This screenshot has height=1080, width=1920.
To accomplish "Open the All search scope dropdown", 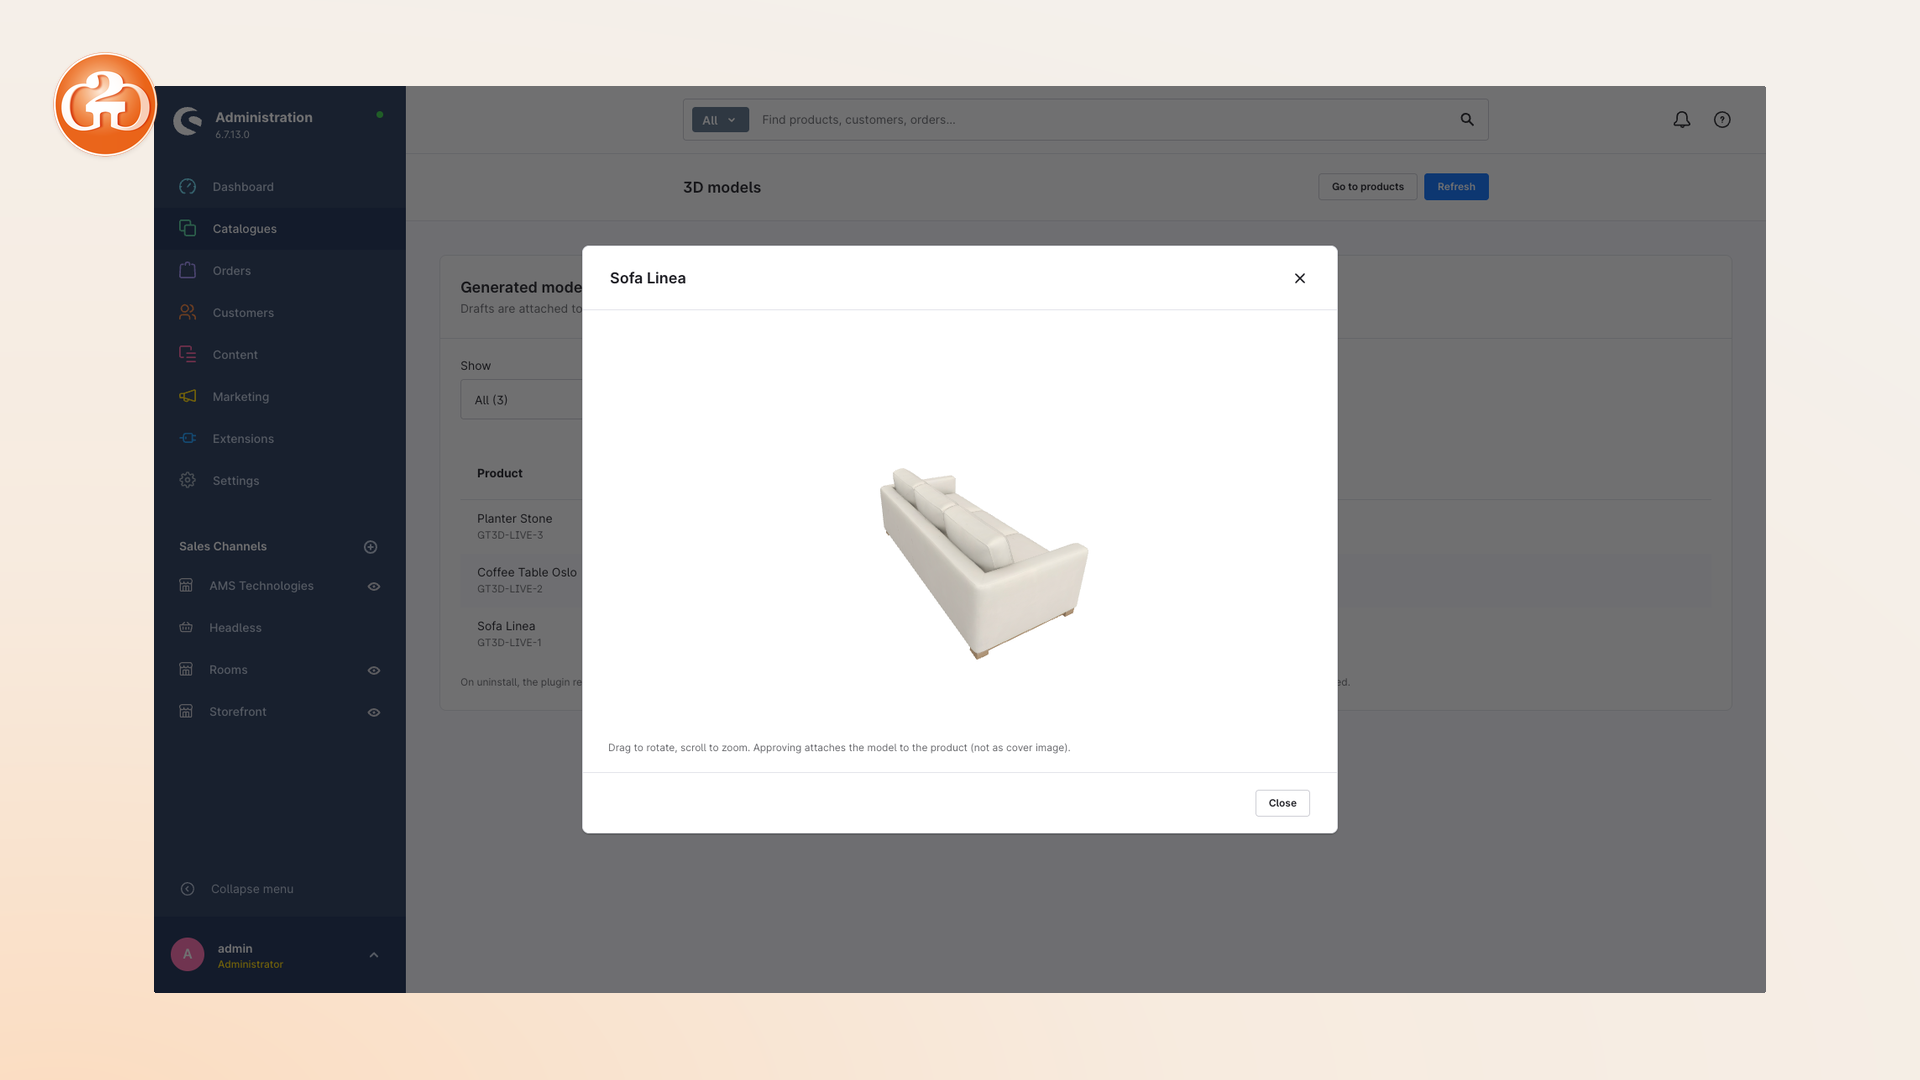I will (x=720, y=120).
